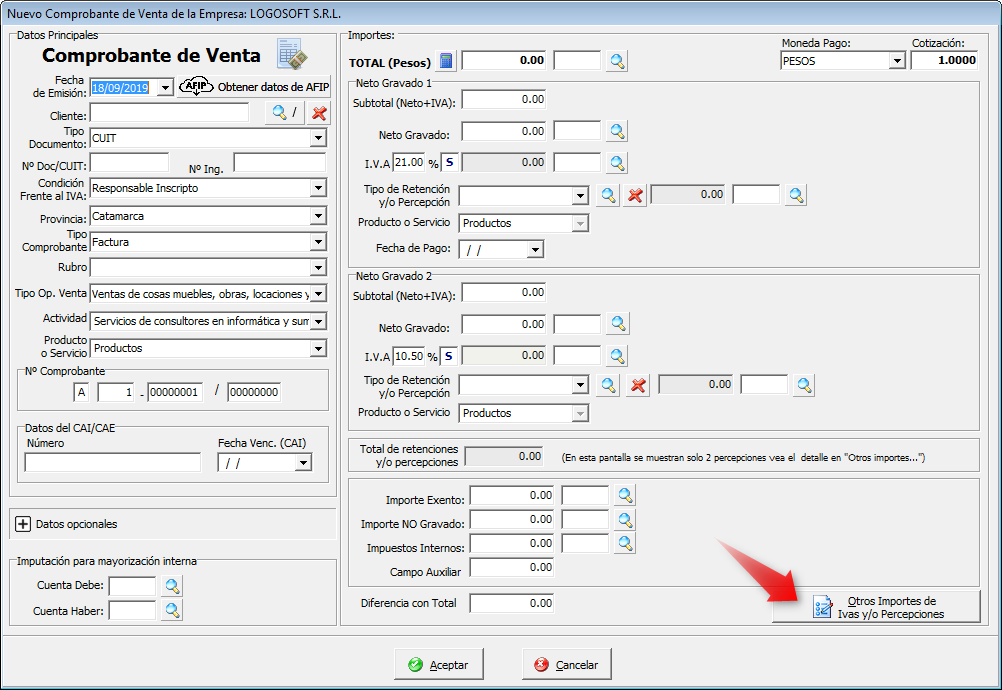Click the red X to clear Cliente
Image resolution: width=1002 pixels, height=690 pixels.
319,113
